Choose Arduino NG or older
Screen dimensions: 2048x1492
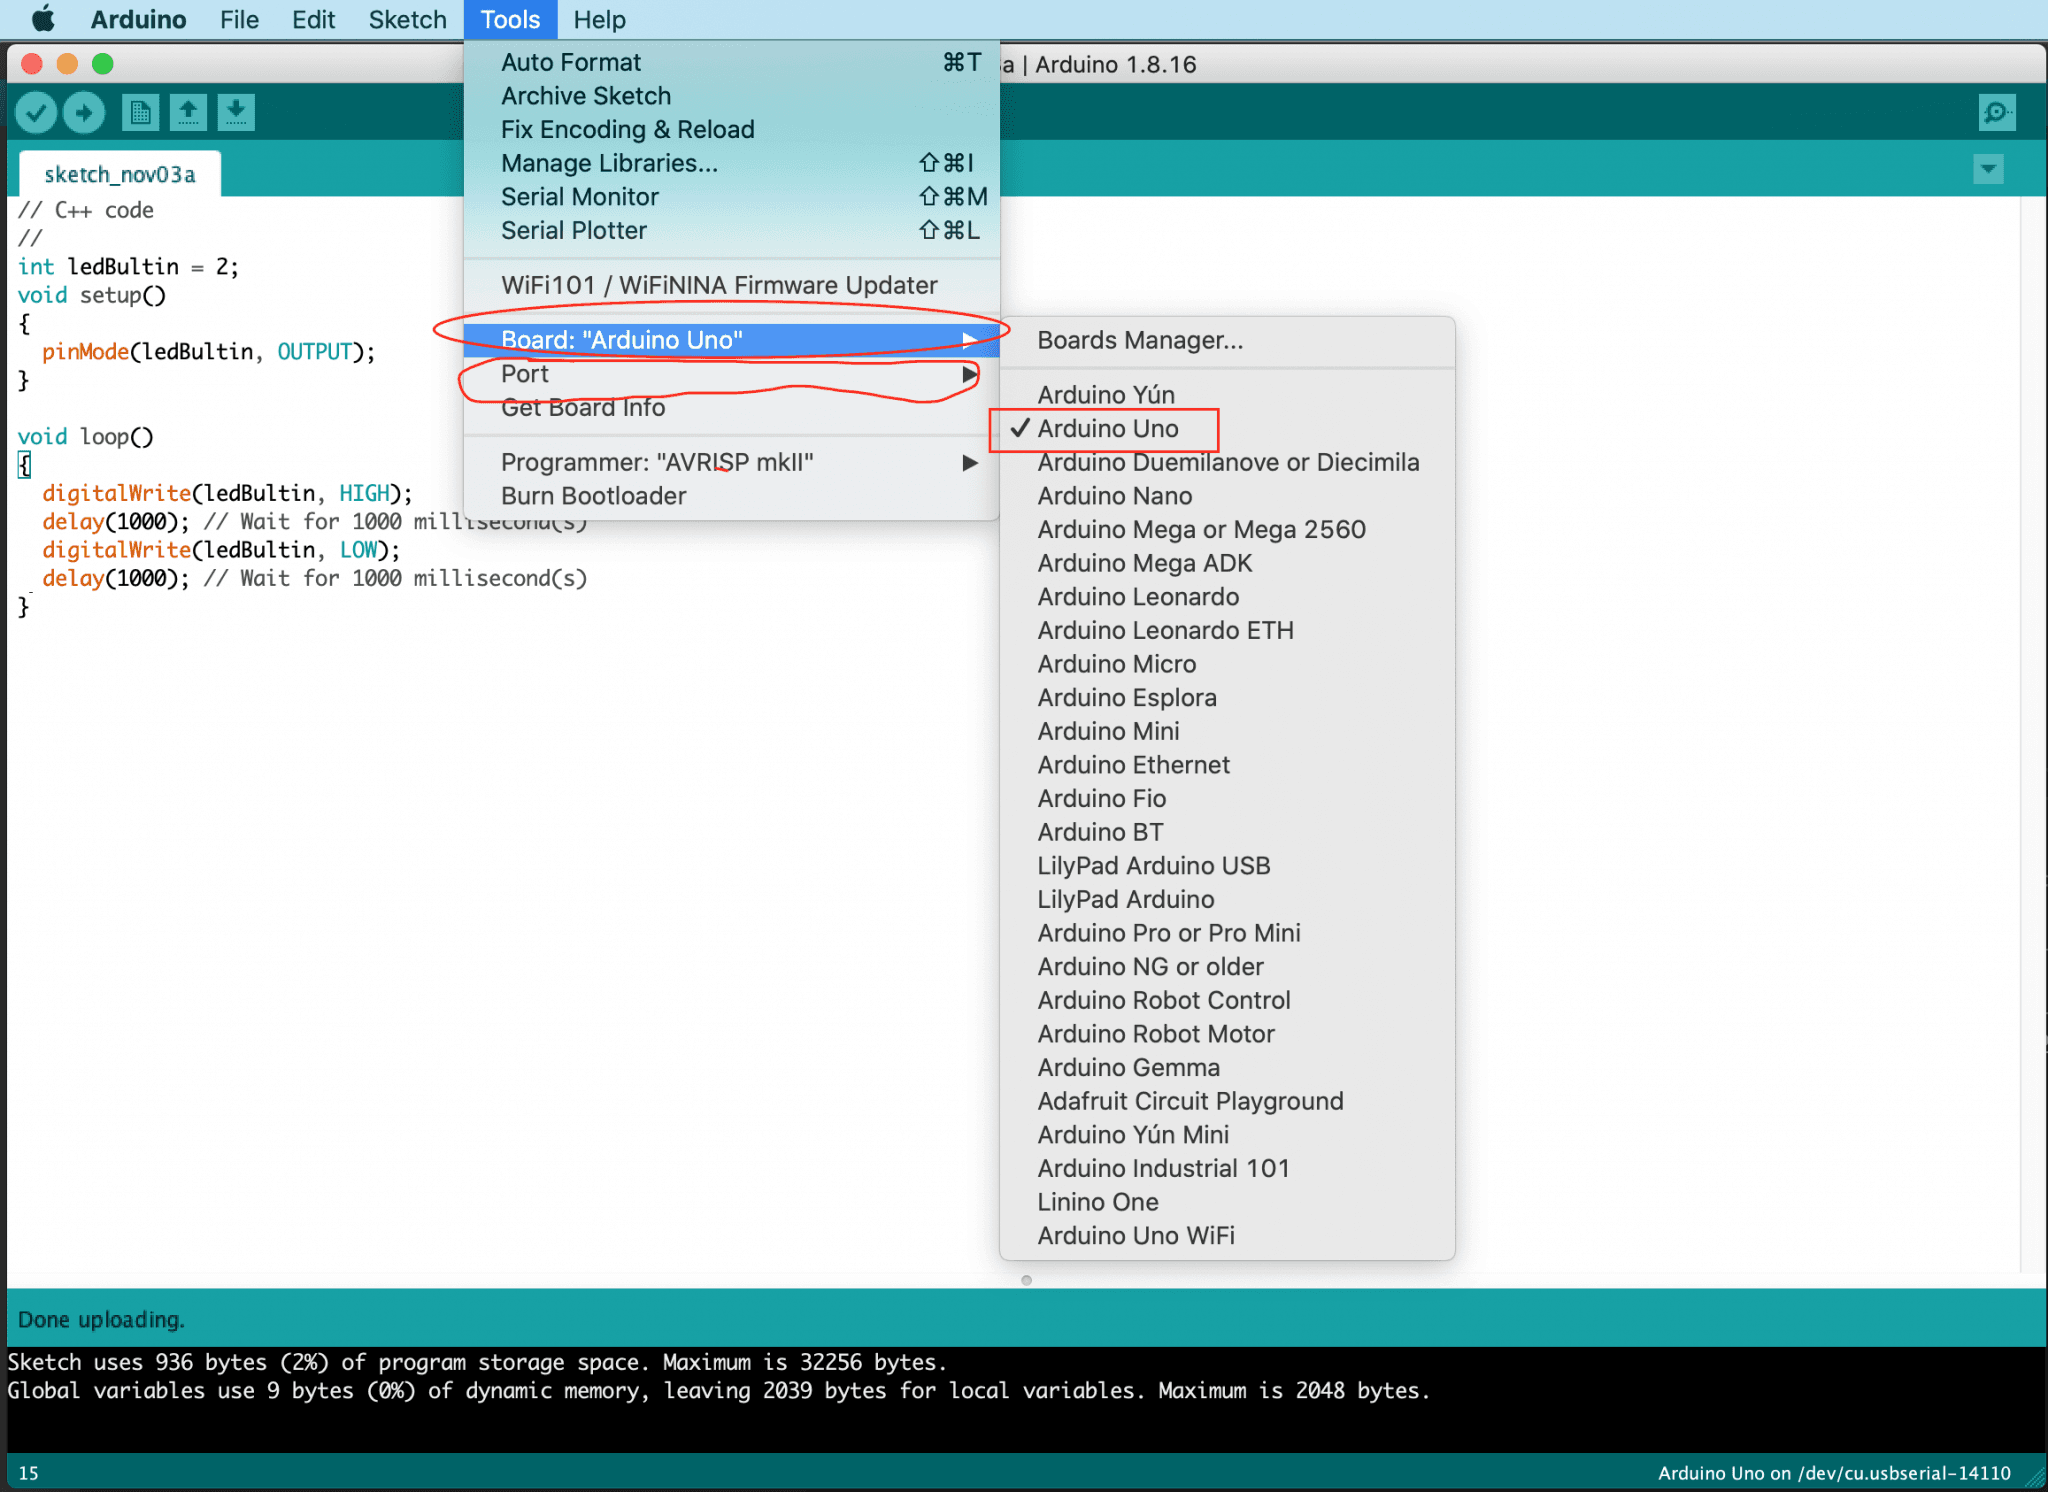point(1227,967)
